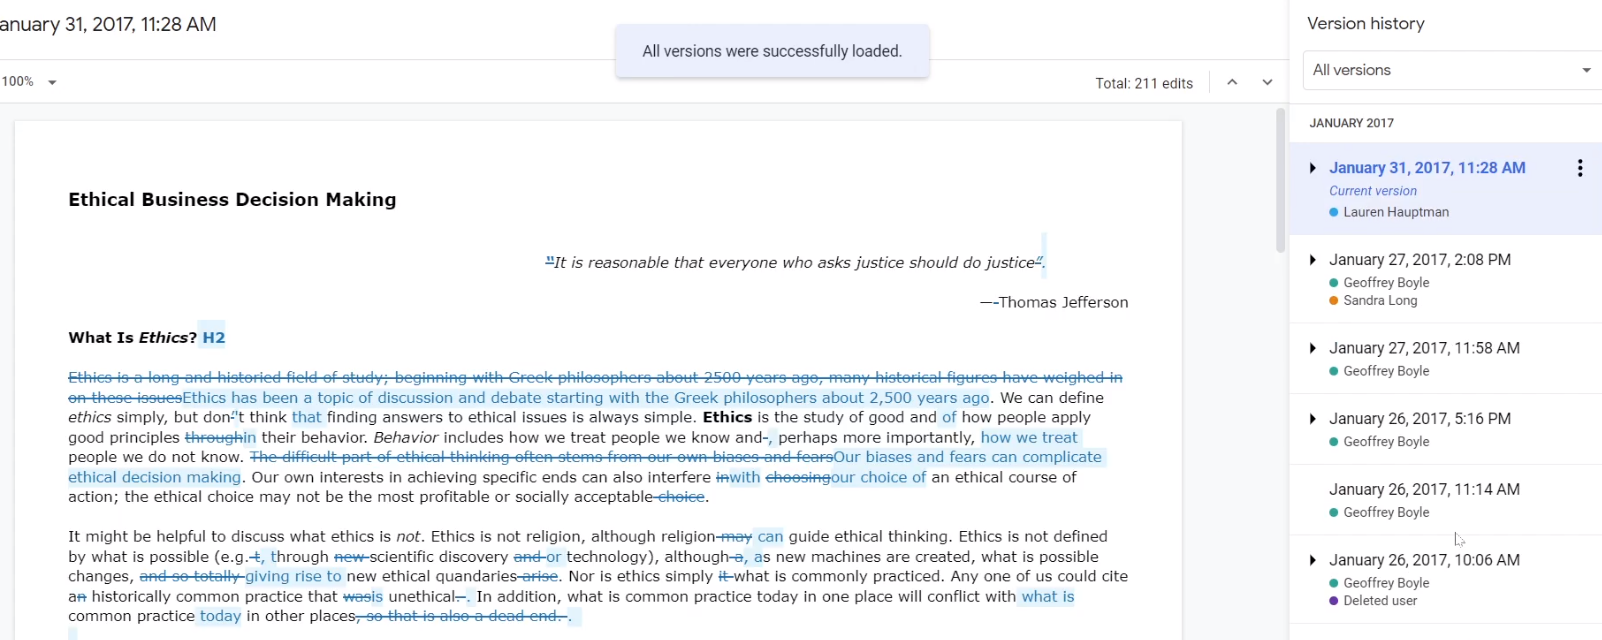
Task: Open the All versions filter dropdown
Action: (1450, 70)
